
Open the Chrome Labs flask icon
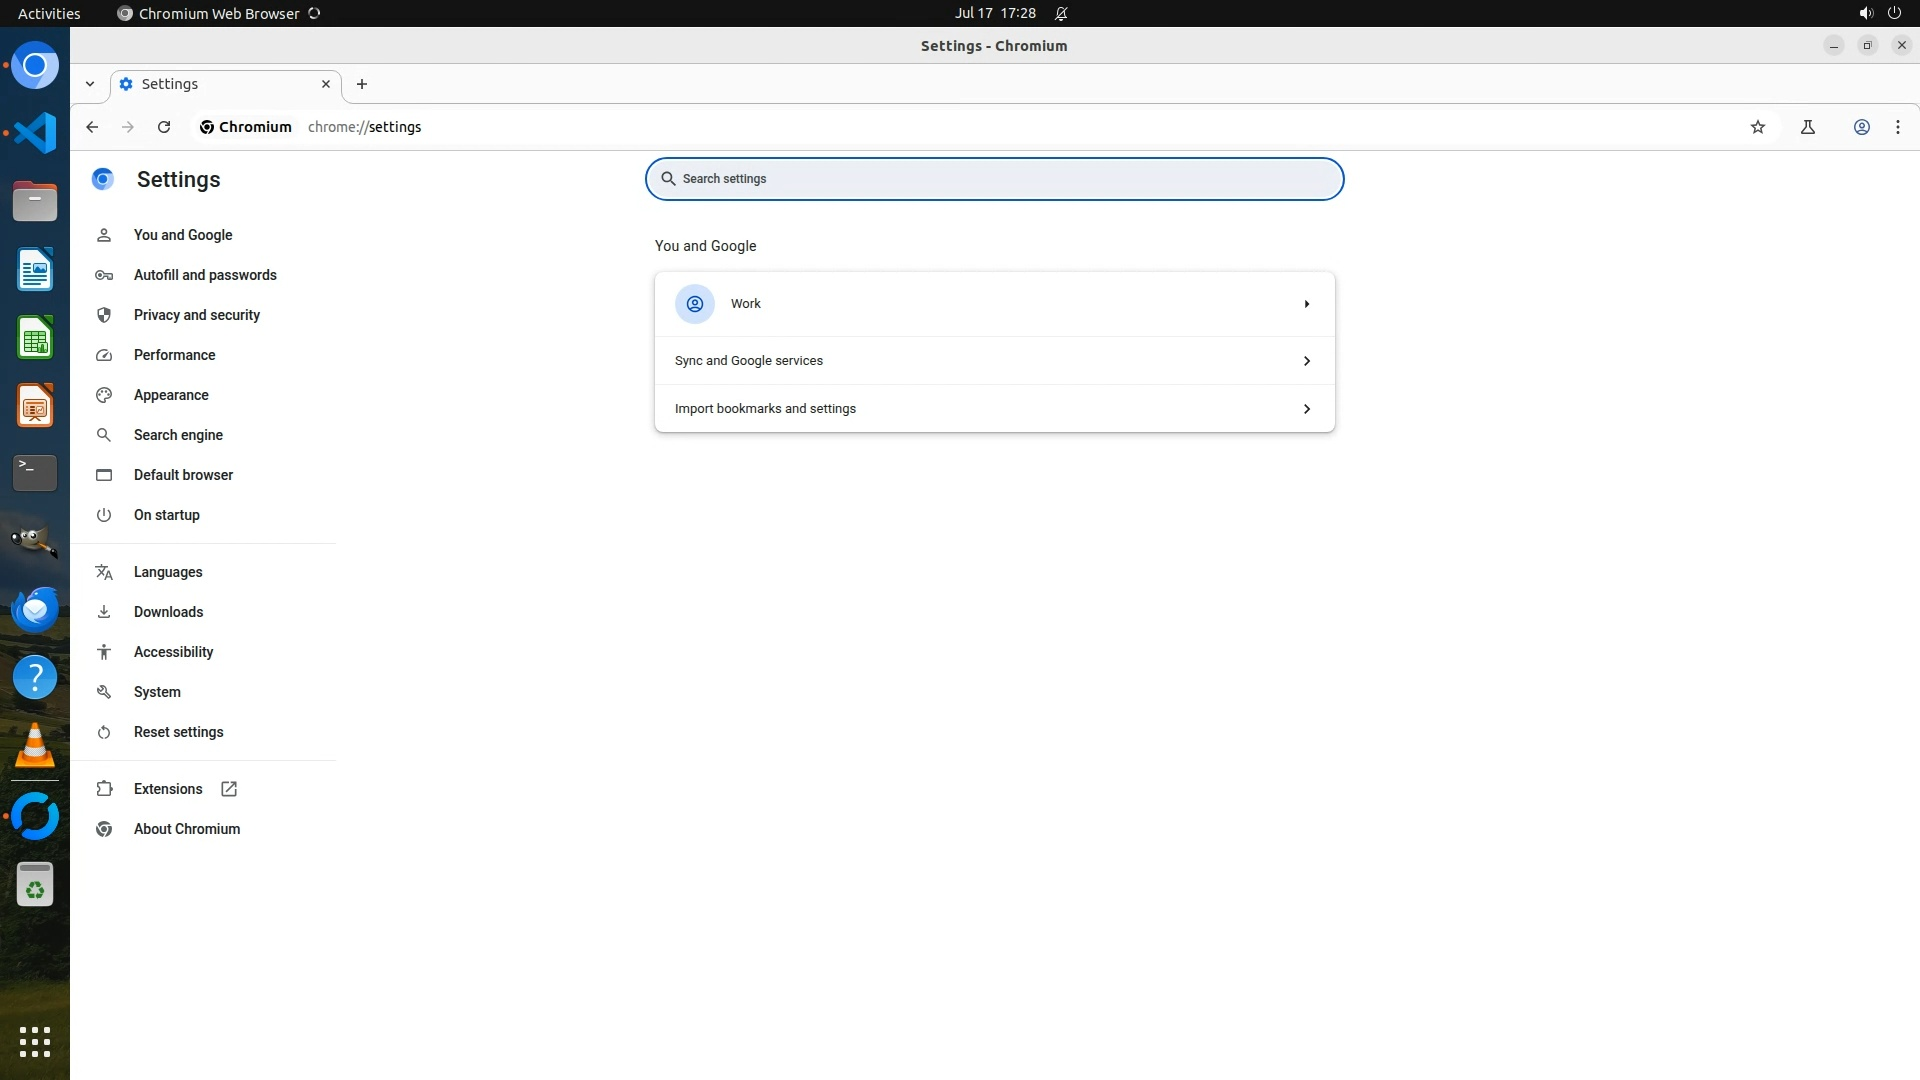1808,127
